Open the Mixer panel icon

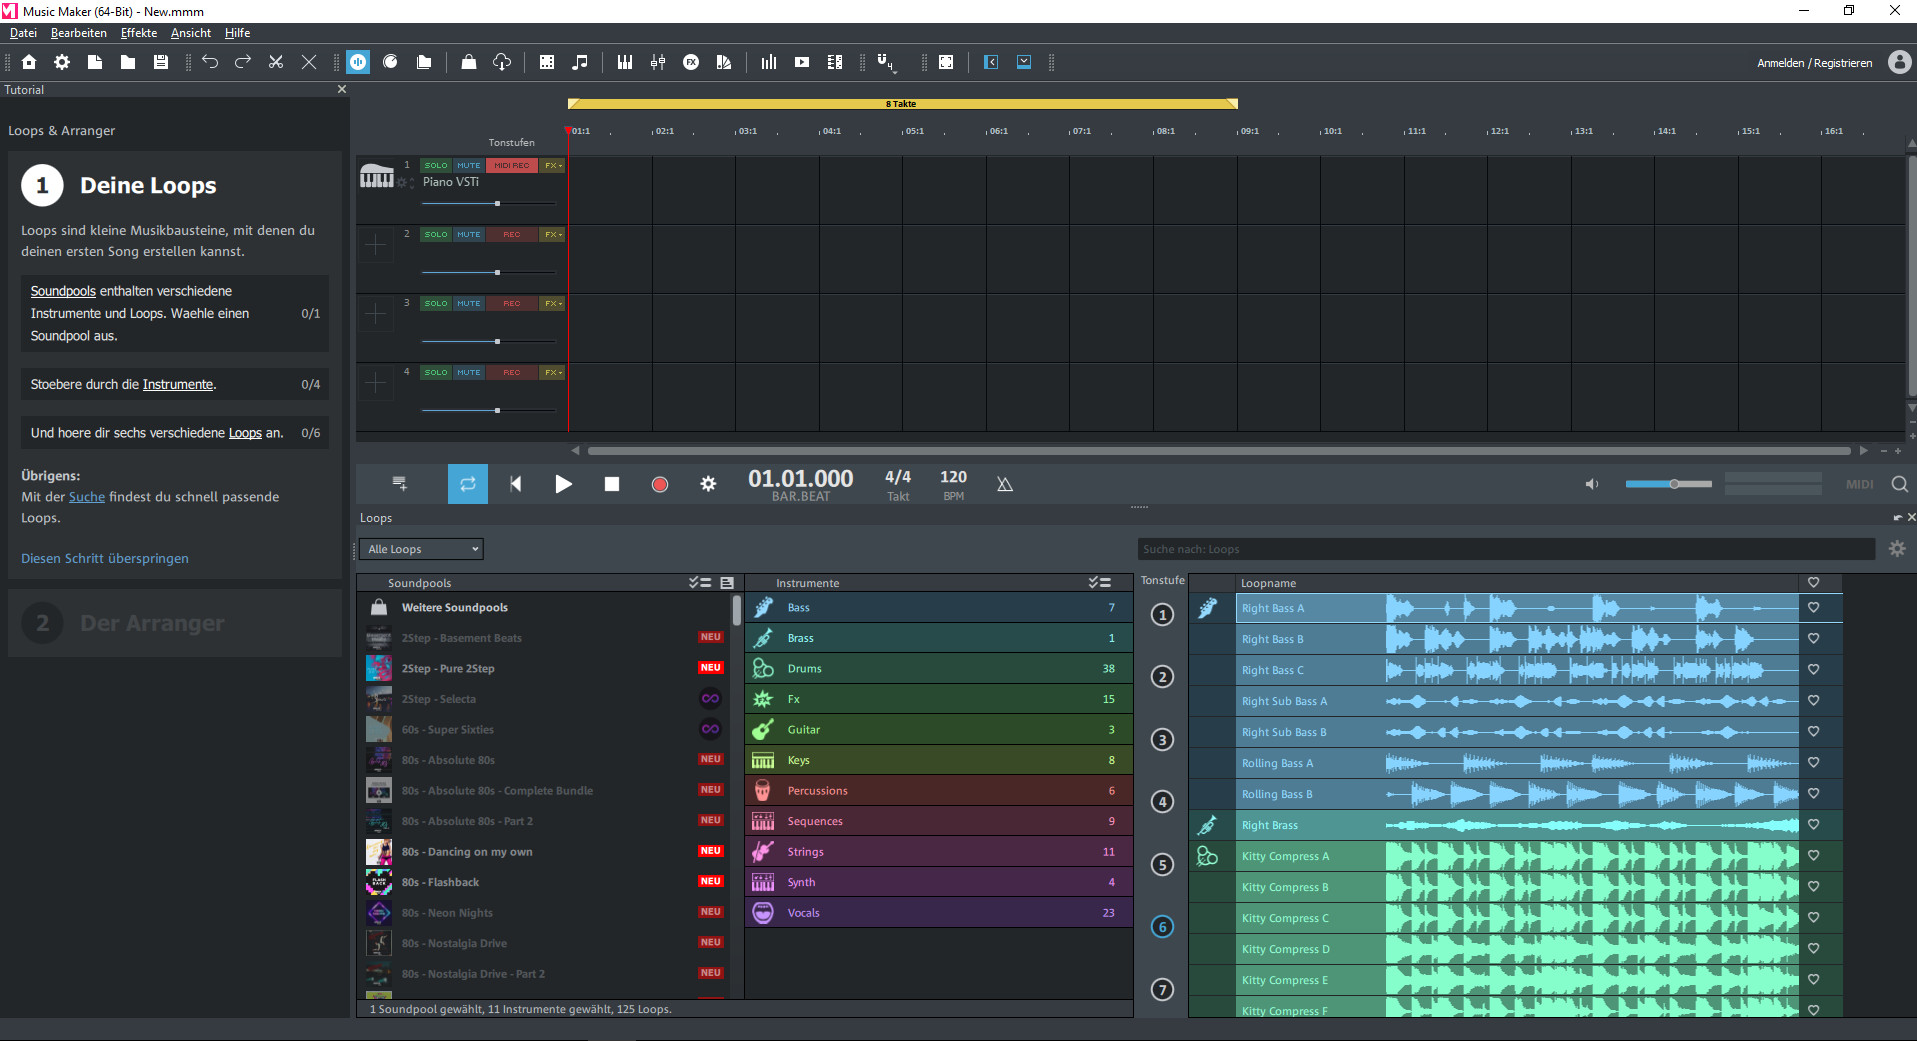pyautogui.click(x=658, y=62)
